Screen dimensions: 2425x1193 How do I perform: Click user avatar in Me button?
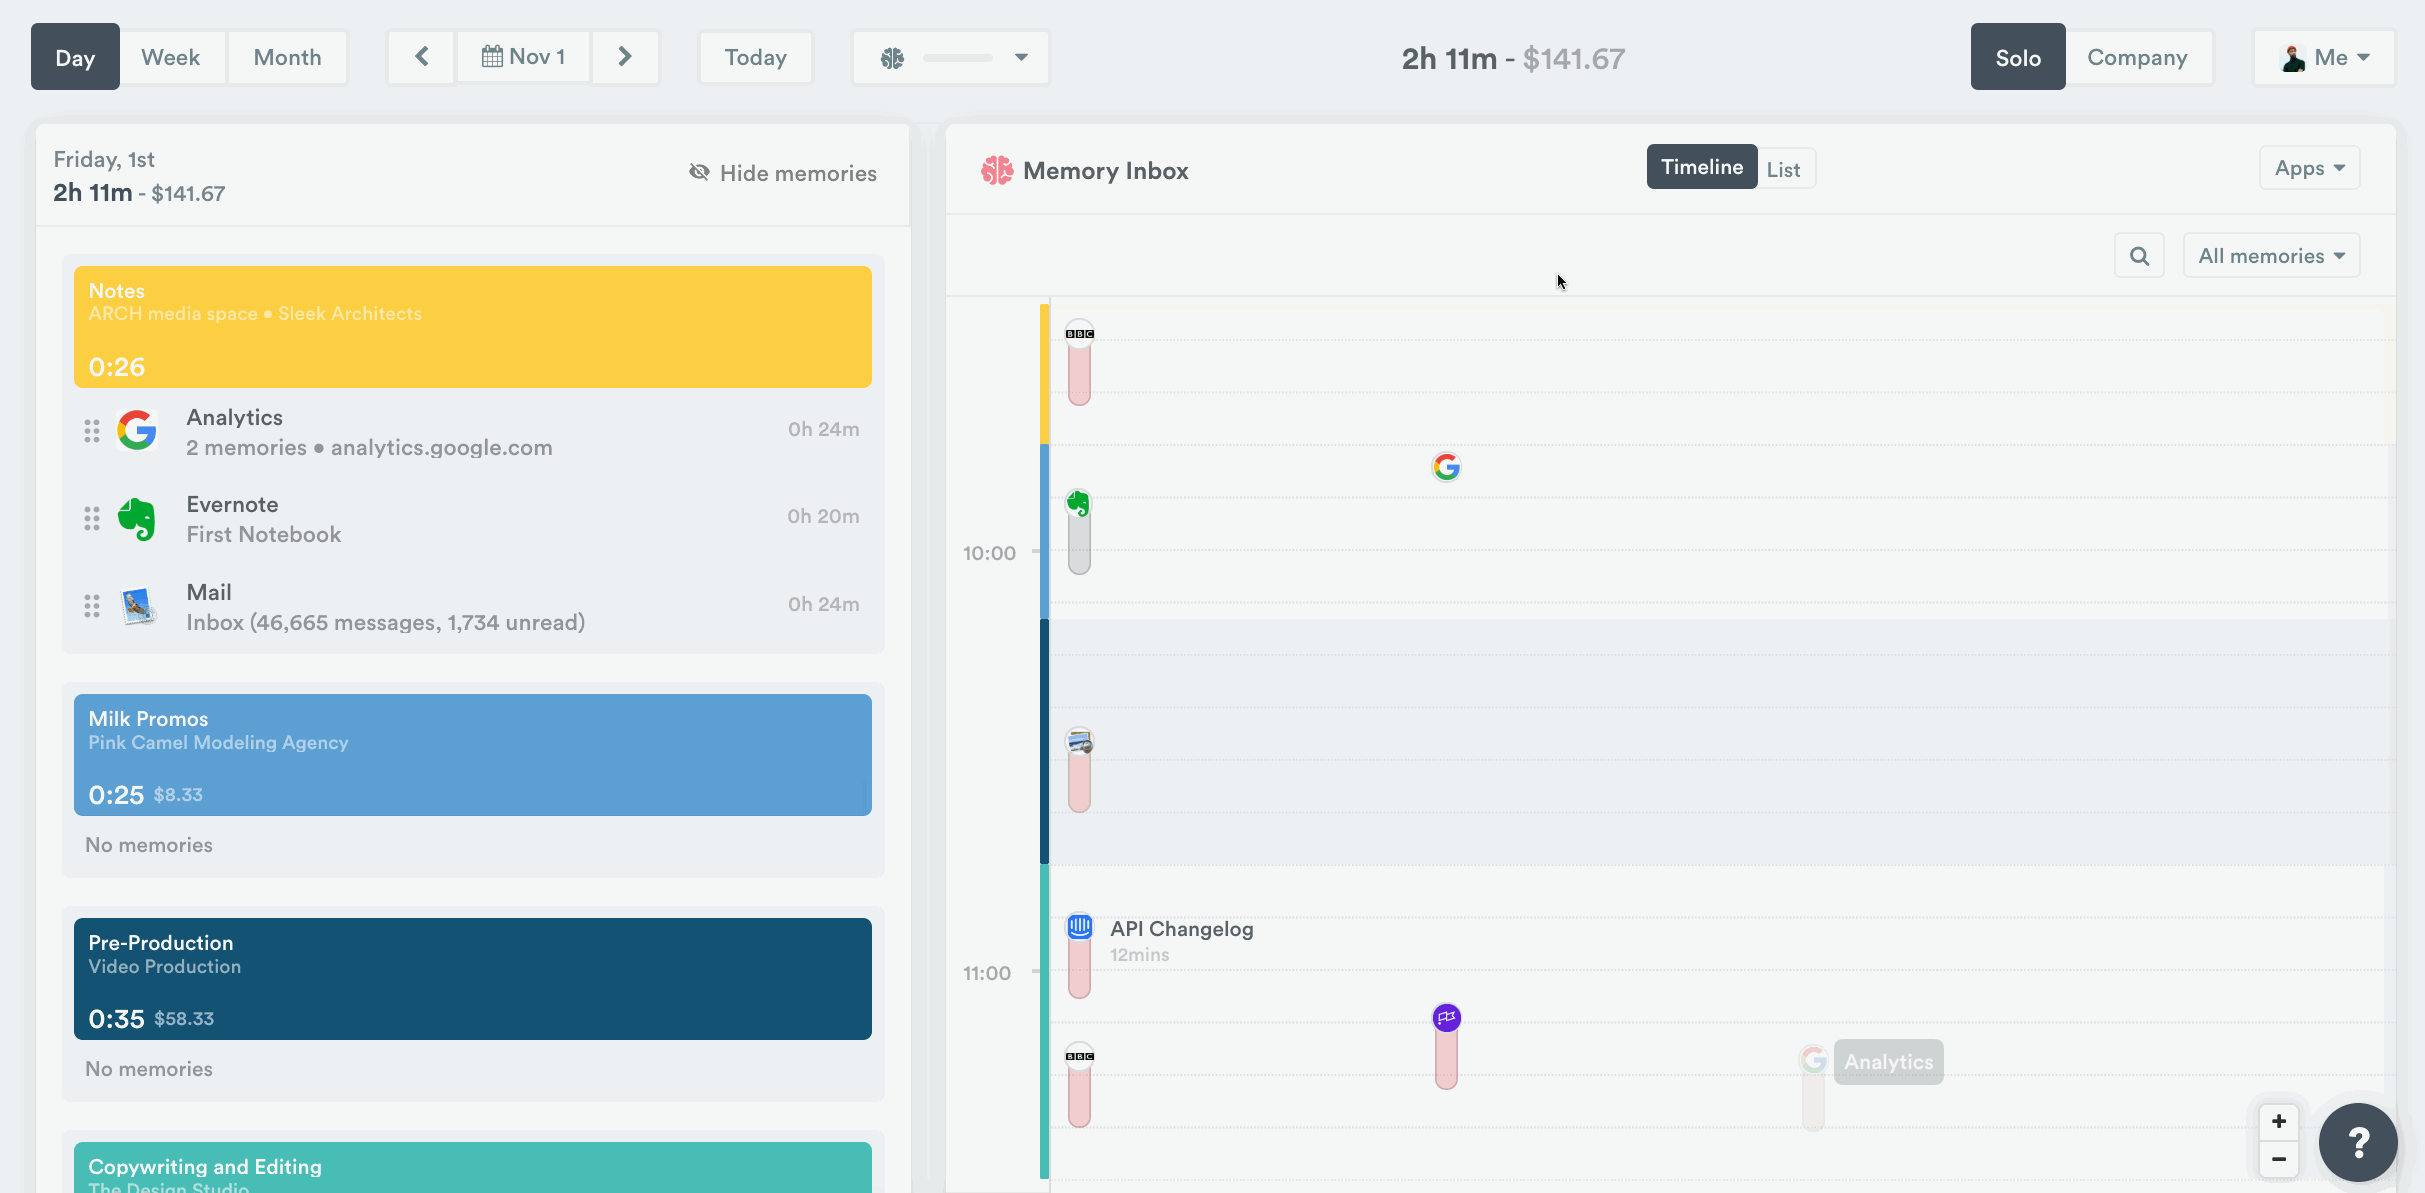(2293, 58)
